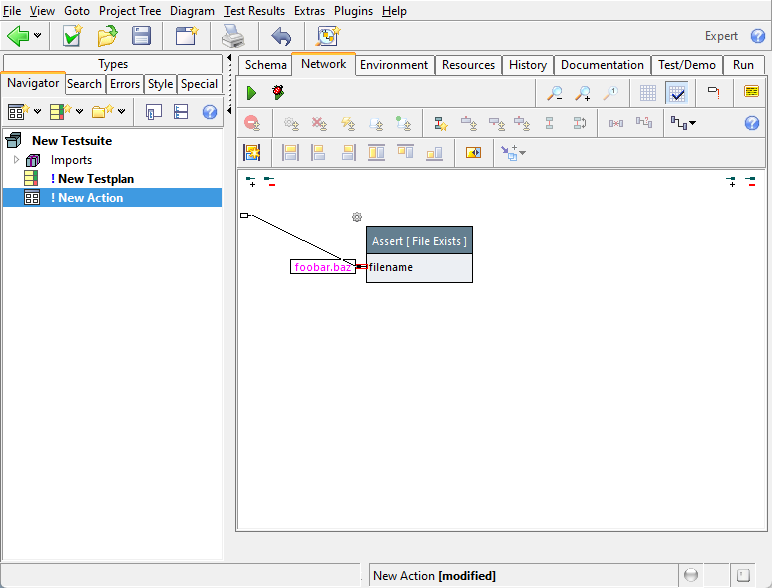772x588 pixels.
Task: Click the open folder icon in toolbar
Action: click(107, 37)
